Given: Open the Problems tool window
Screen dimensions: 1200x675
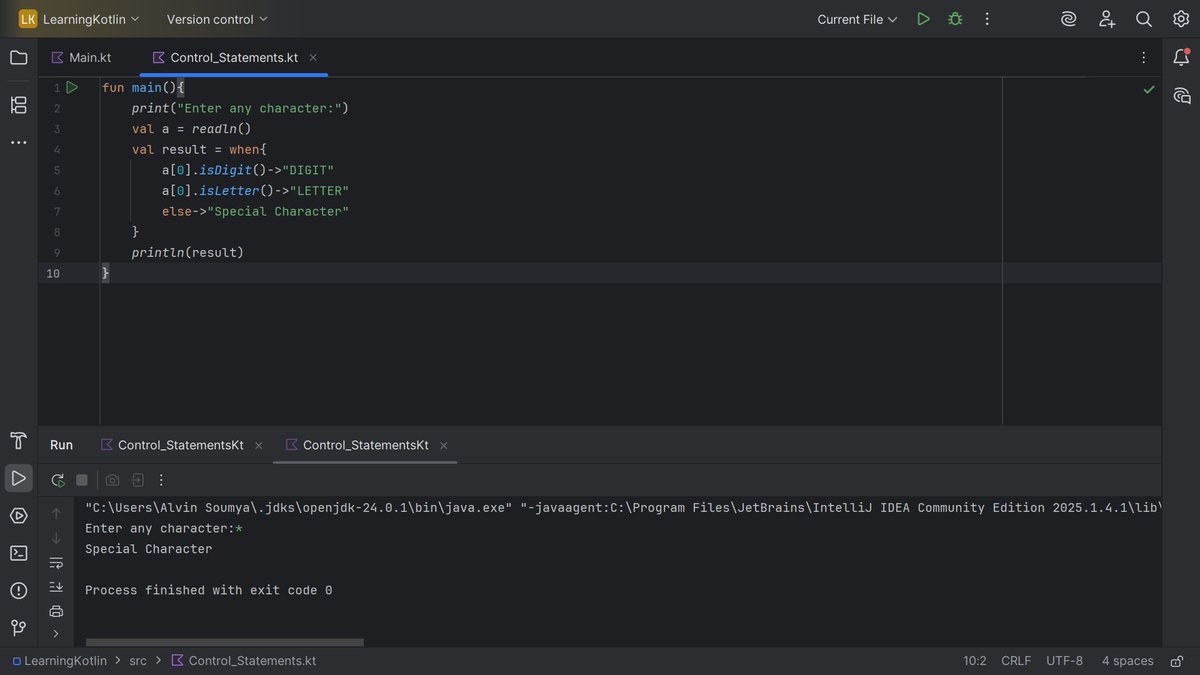Looking at the screenshot, I should pyautogui.click(x=18, y=591).
